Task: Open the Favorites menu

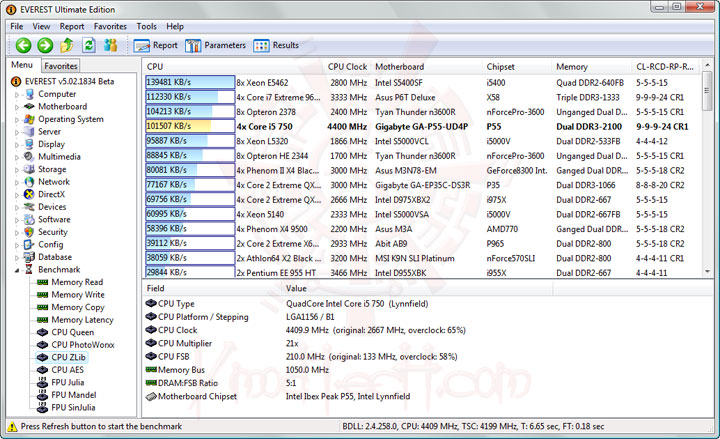Action: 110,27
